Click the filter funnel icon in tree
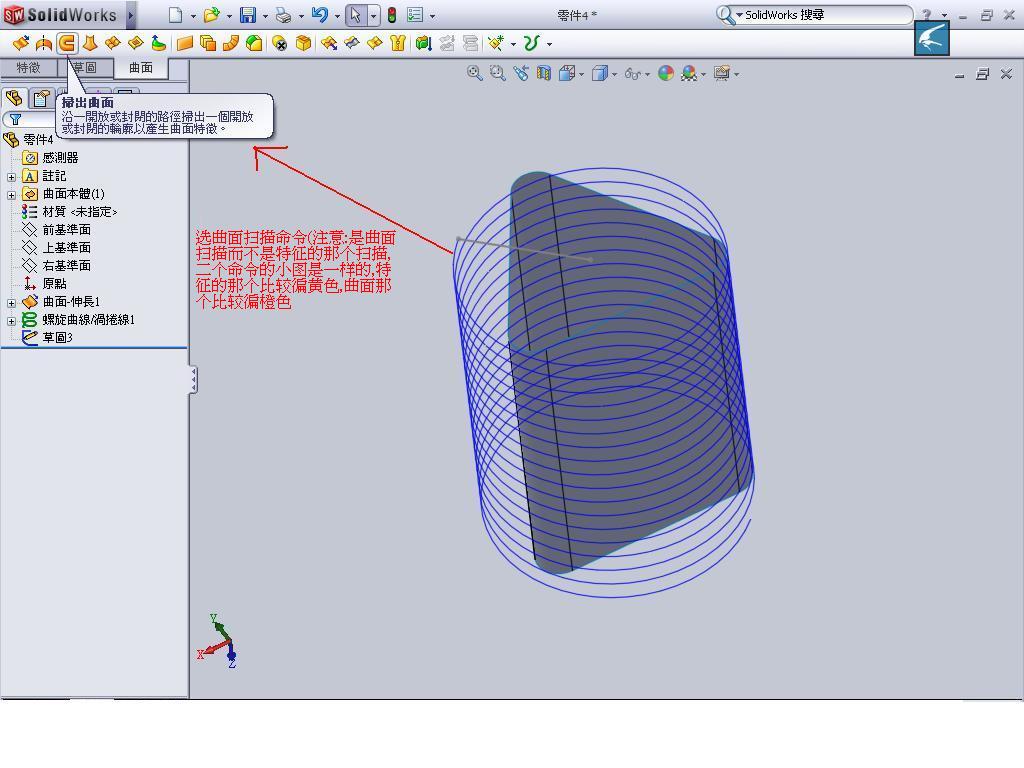The width and height of the screenshot is (1024, 768). 15,120
